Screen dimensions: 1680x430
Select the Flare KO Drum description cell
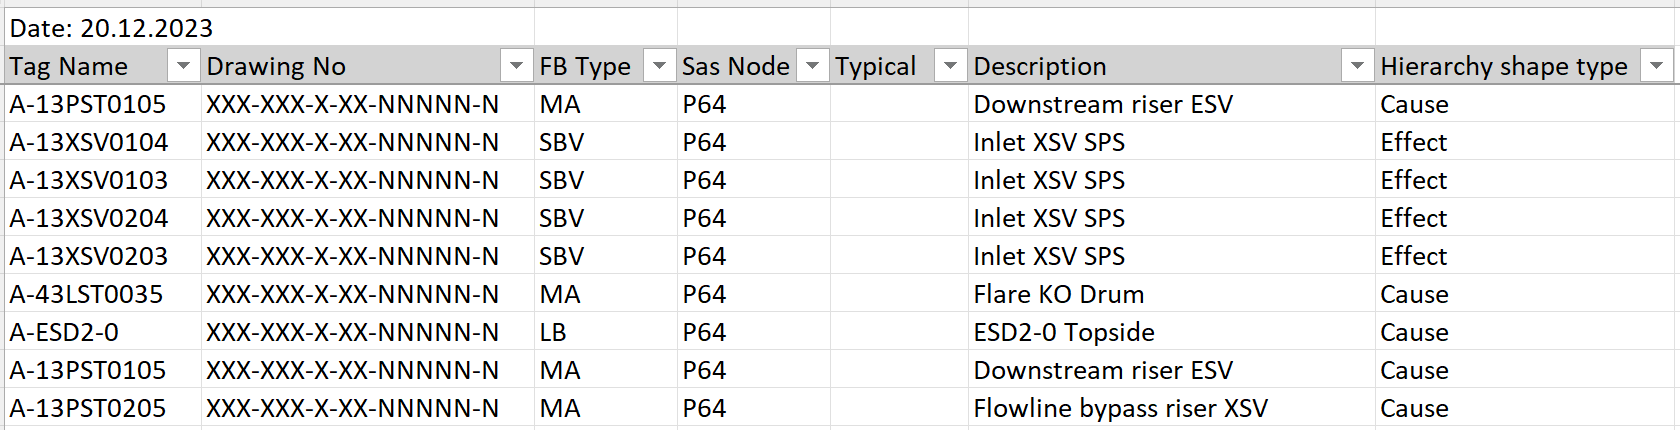1172,294
